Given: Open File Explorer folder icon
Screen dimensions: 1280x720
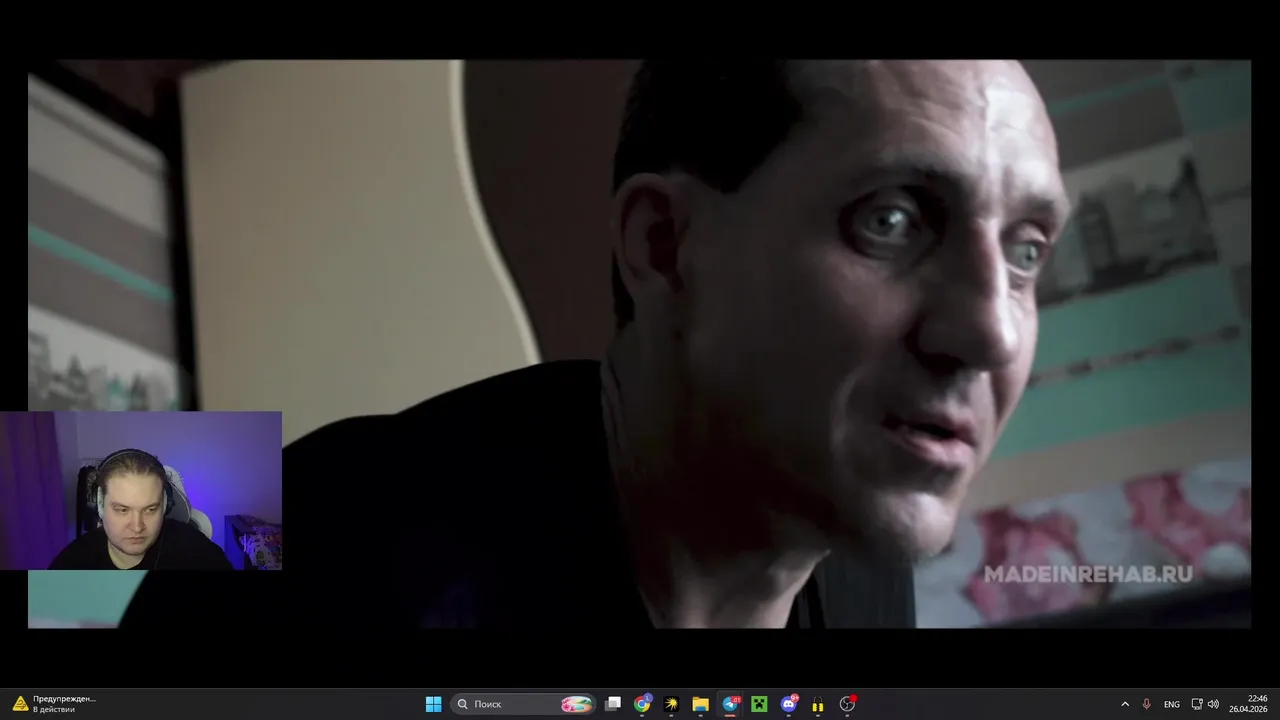Looking at the screenshot, I should tap(701, 704).
